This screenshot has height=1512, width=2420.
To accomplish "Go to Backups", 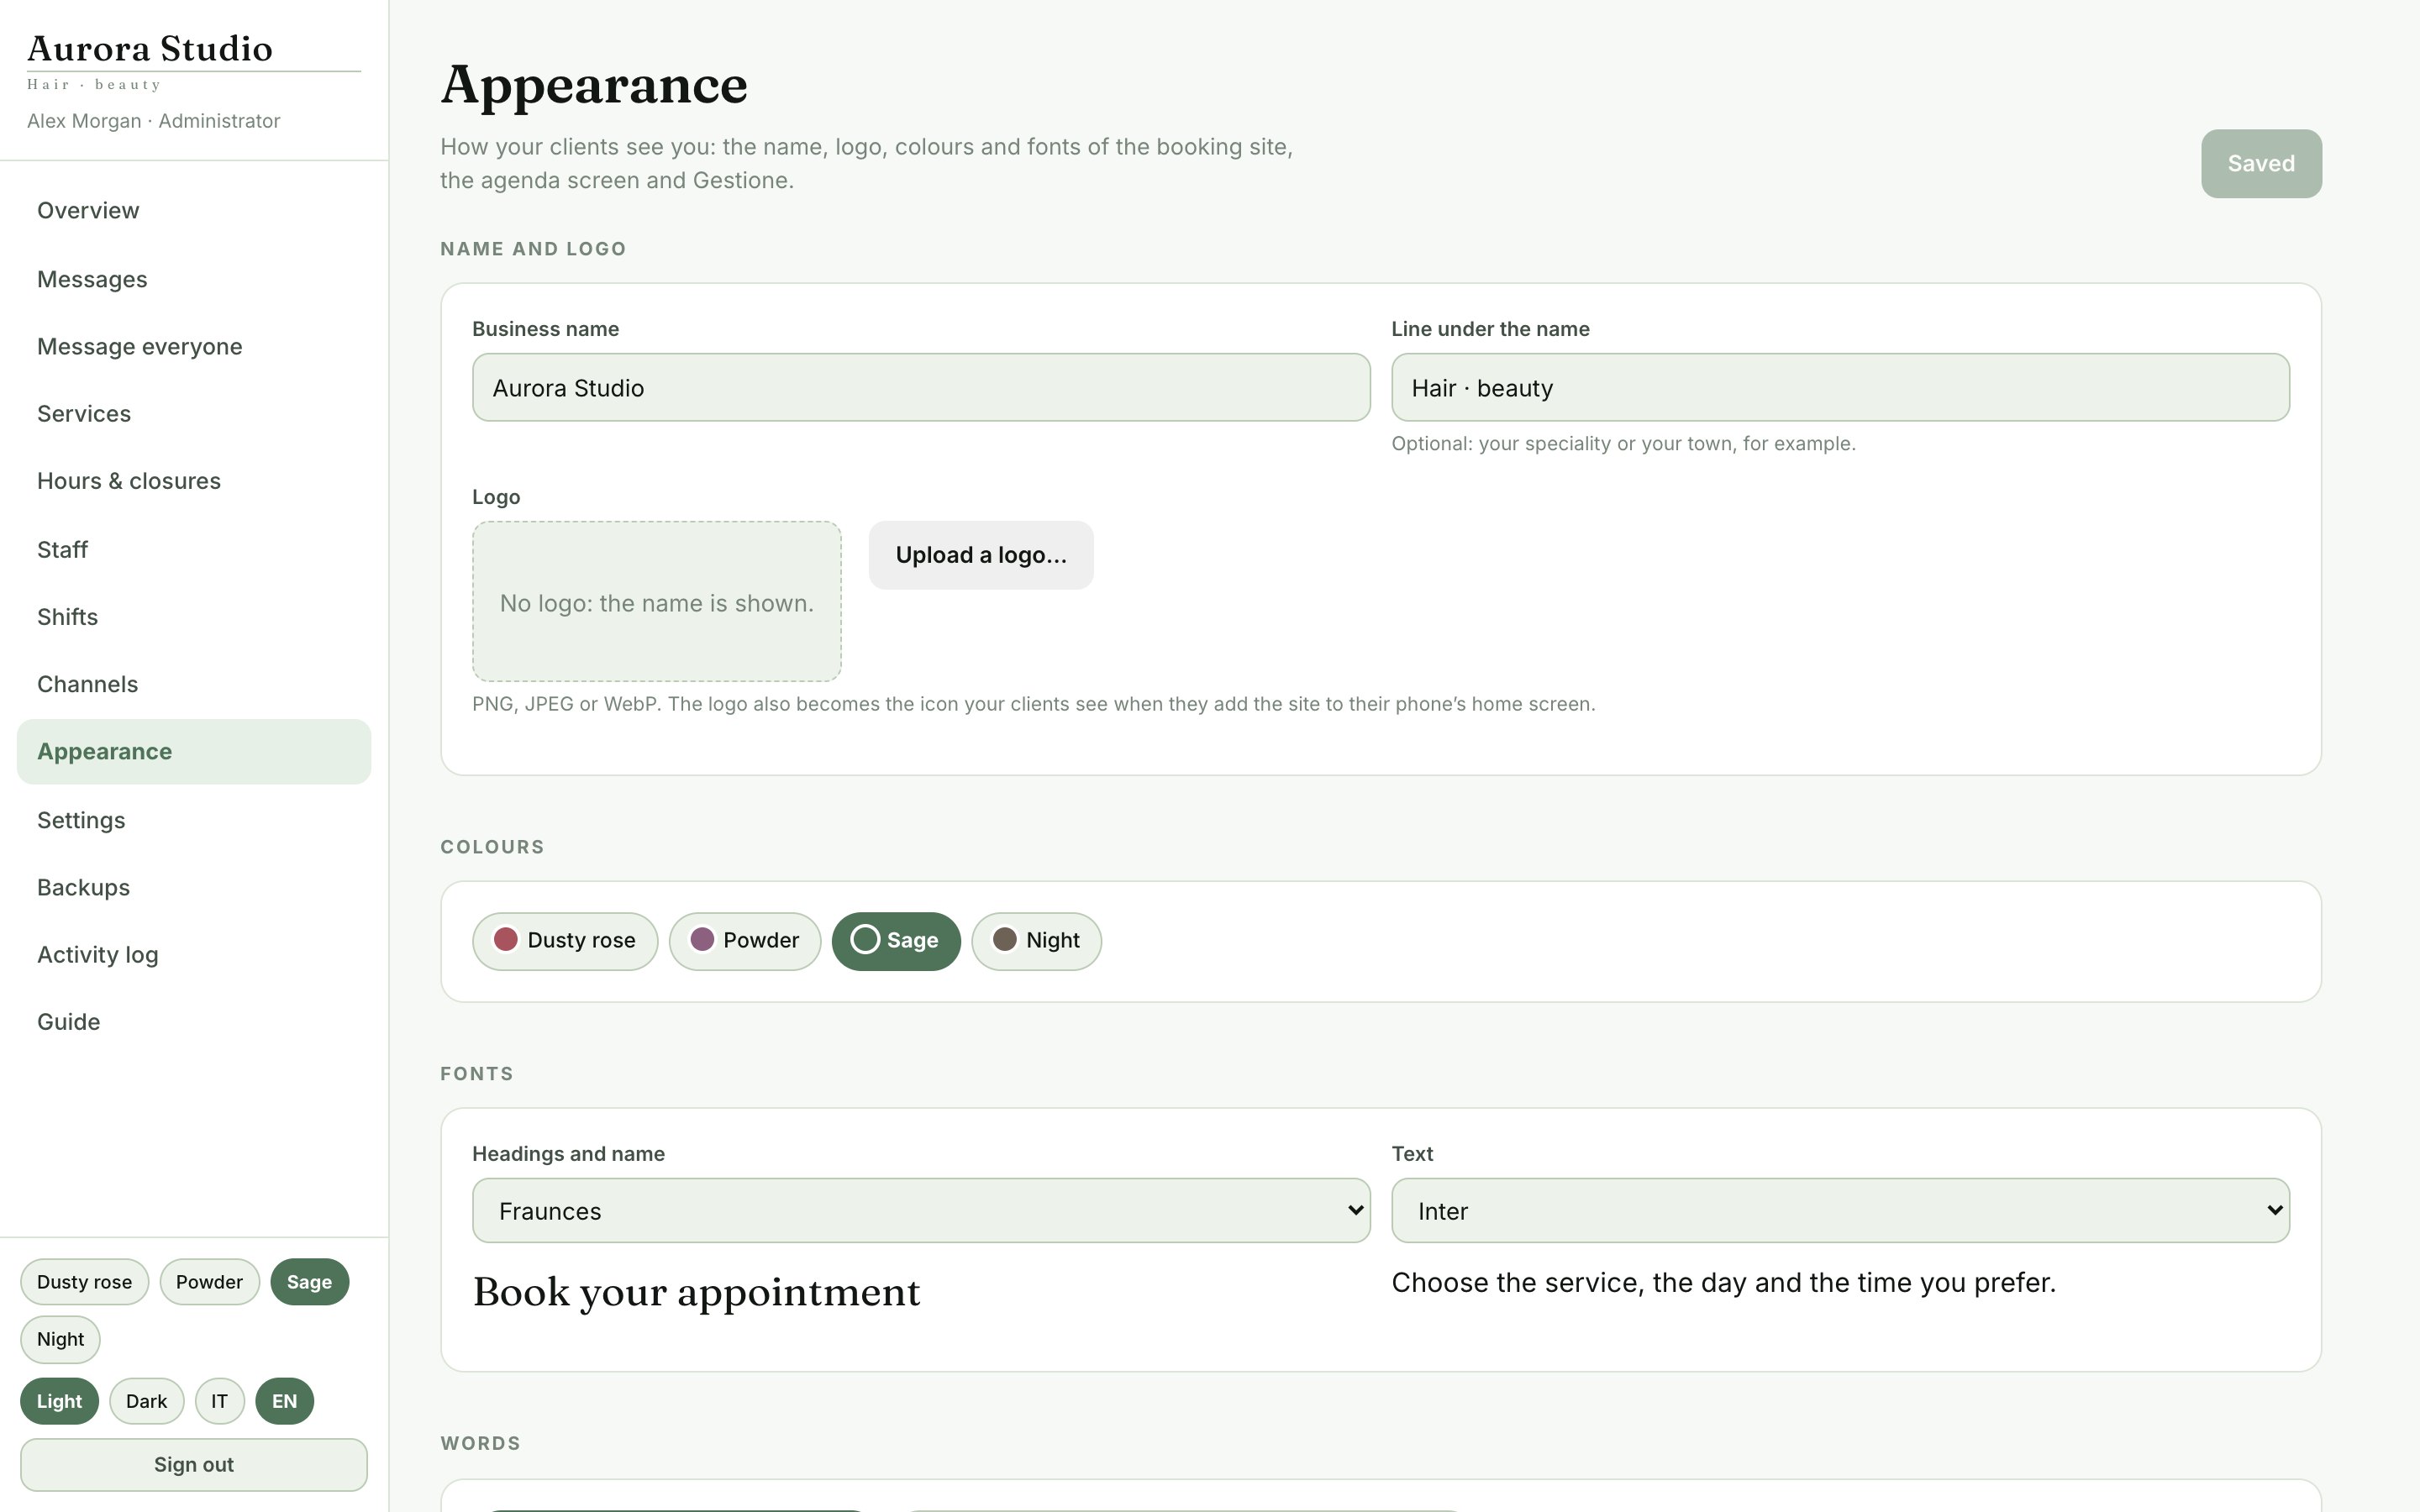I will [x=194, y=887].
